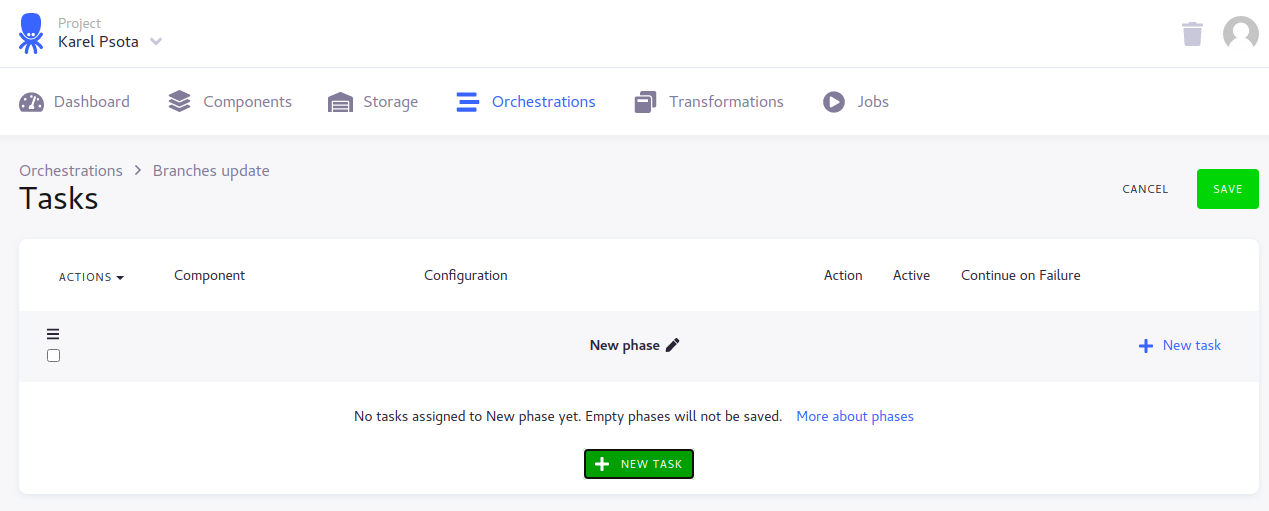1269x511 pixels.
Task: Click the Components stack icon
Action: [x=180, y=102]
